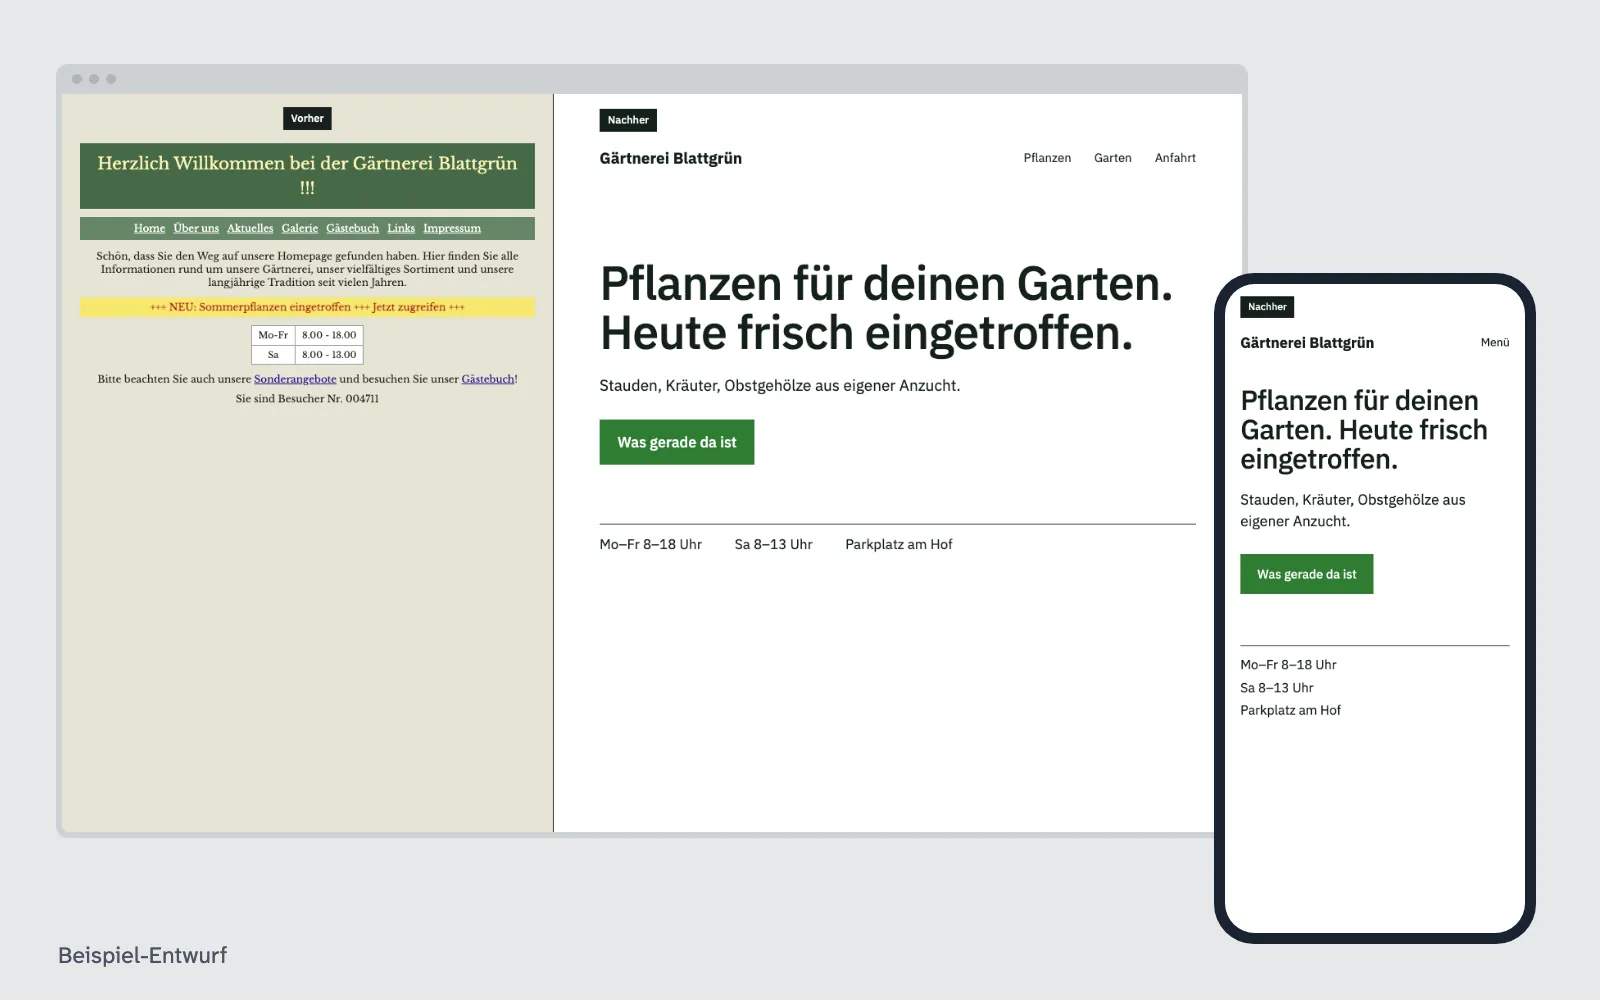Click desktop 'Sa 8–13 Uhr' info text
Image resolution: width=1600 pixels, height=1000 pixels.
tap(773, 544)
